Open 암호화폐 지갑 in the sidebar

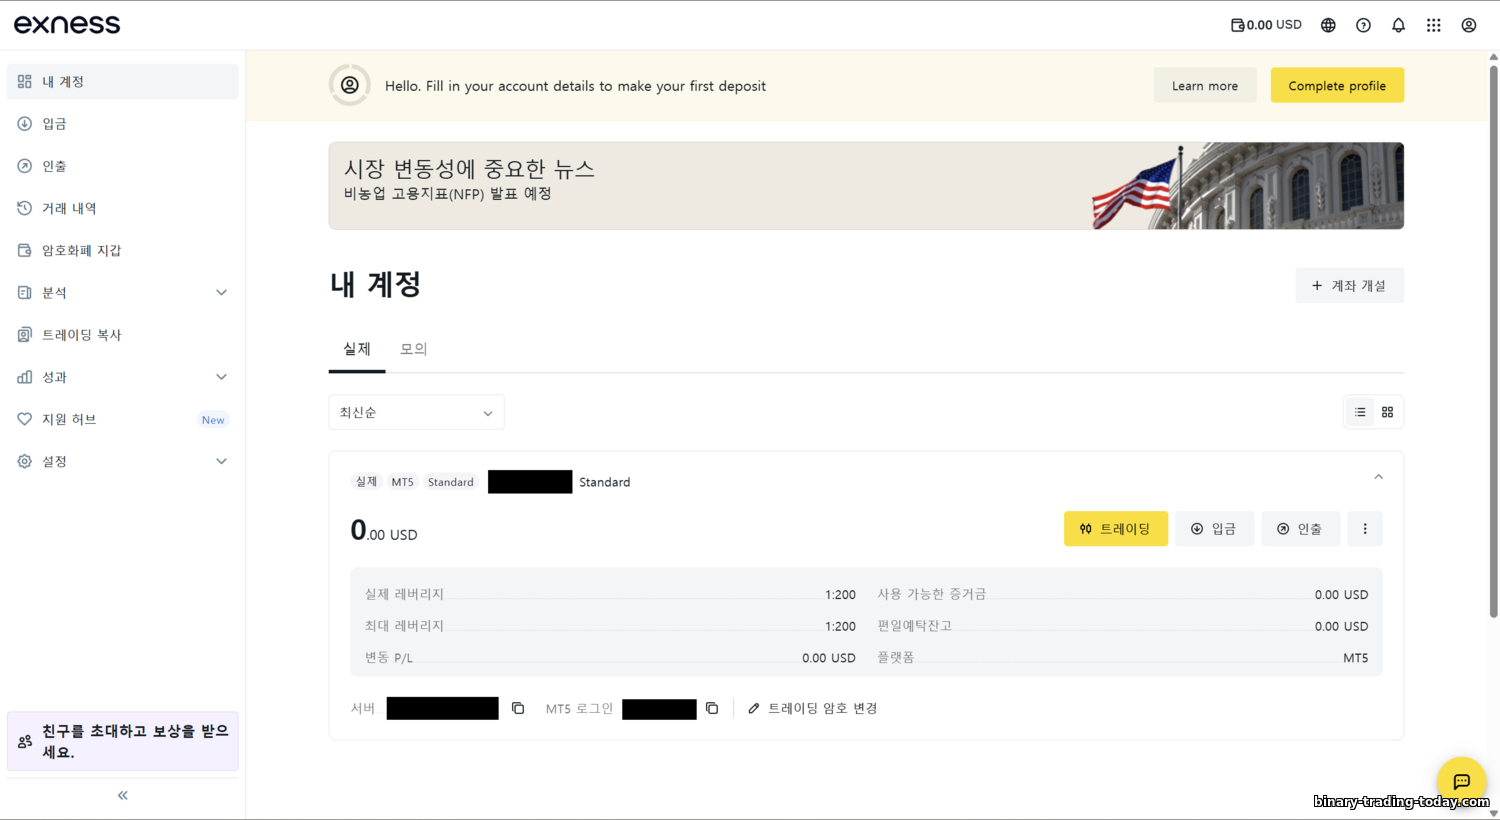click(x=81, y=250)
